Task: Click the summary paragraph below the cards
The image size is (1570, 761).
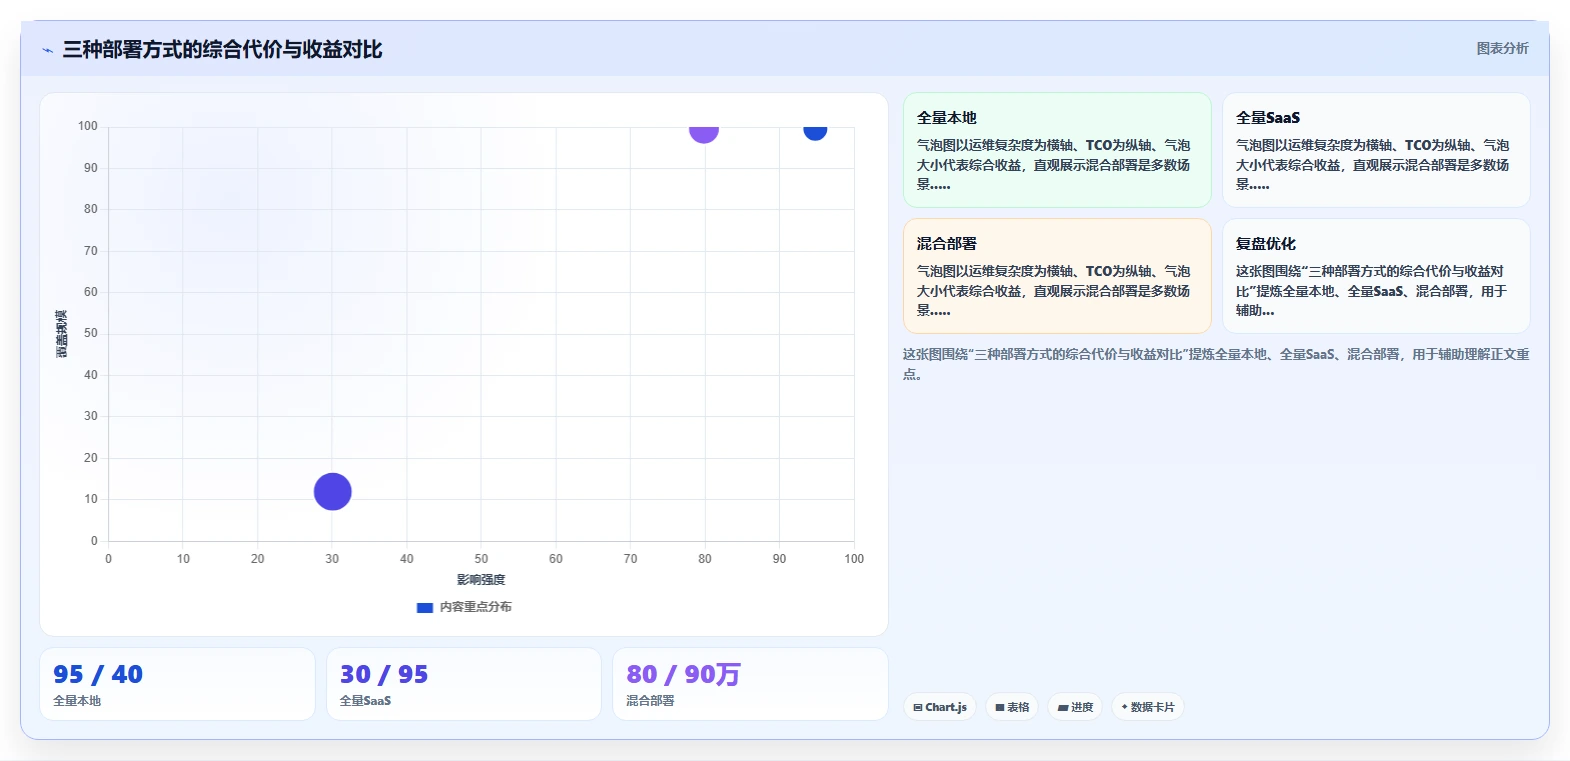Action: 1216,364
